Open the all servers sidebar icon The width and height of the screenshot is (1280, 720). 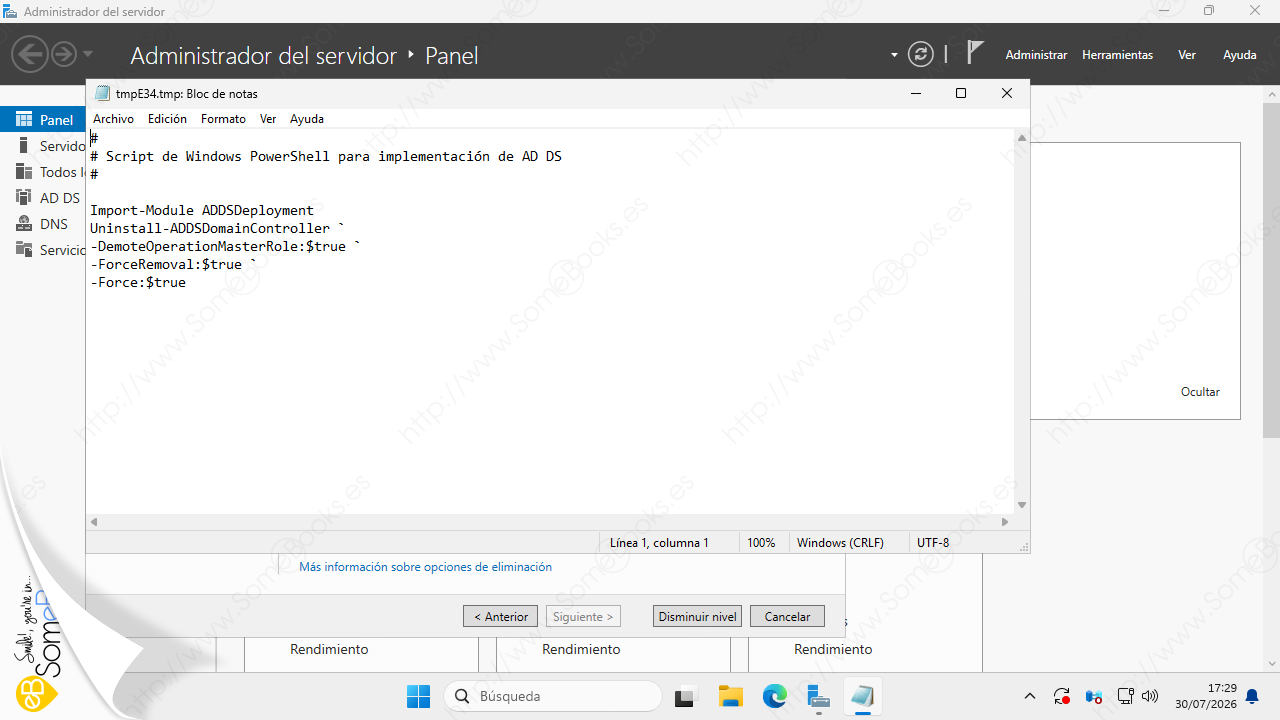(25, 172)
